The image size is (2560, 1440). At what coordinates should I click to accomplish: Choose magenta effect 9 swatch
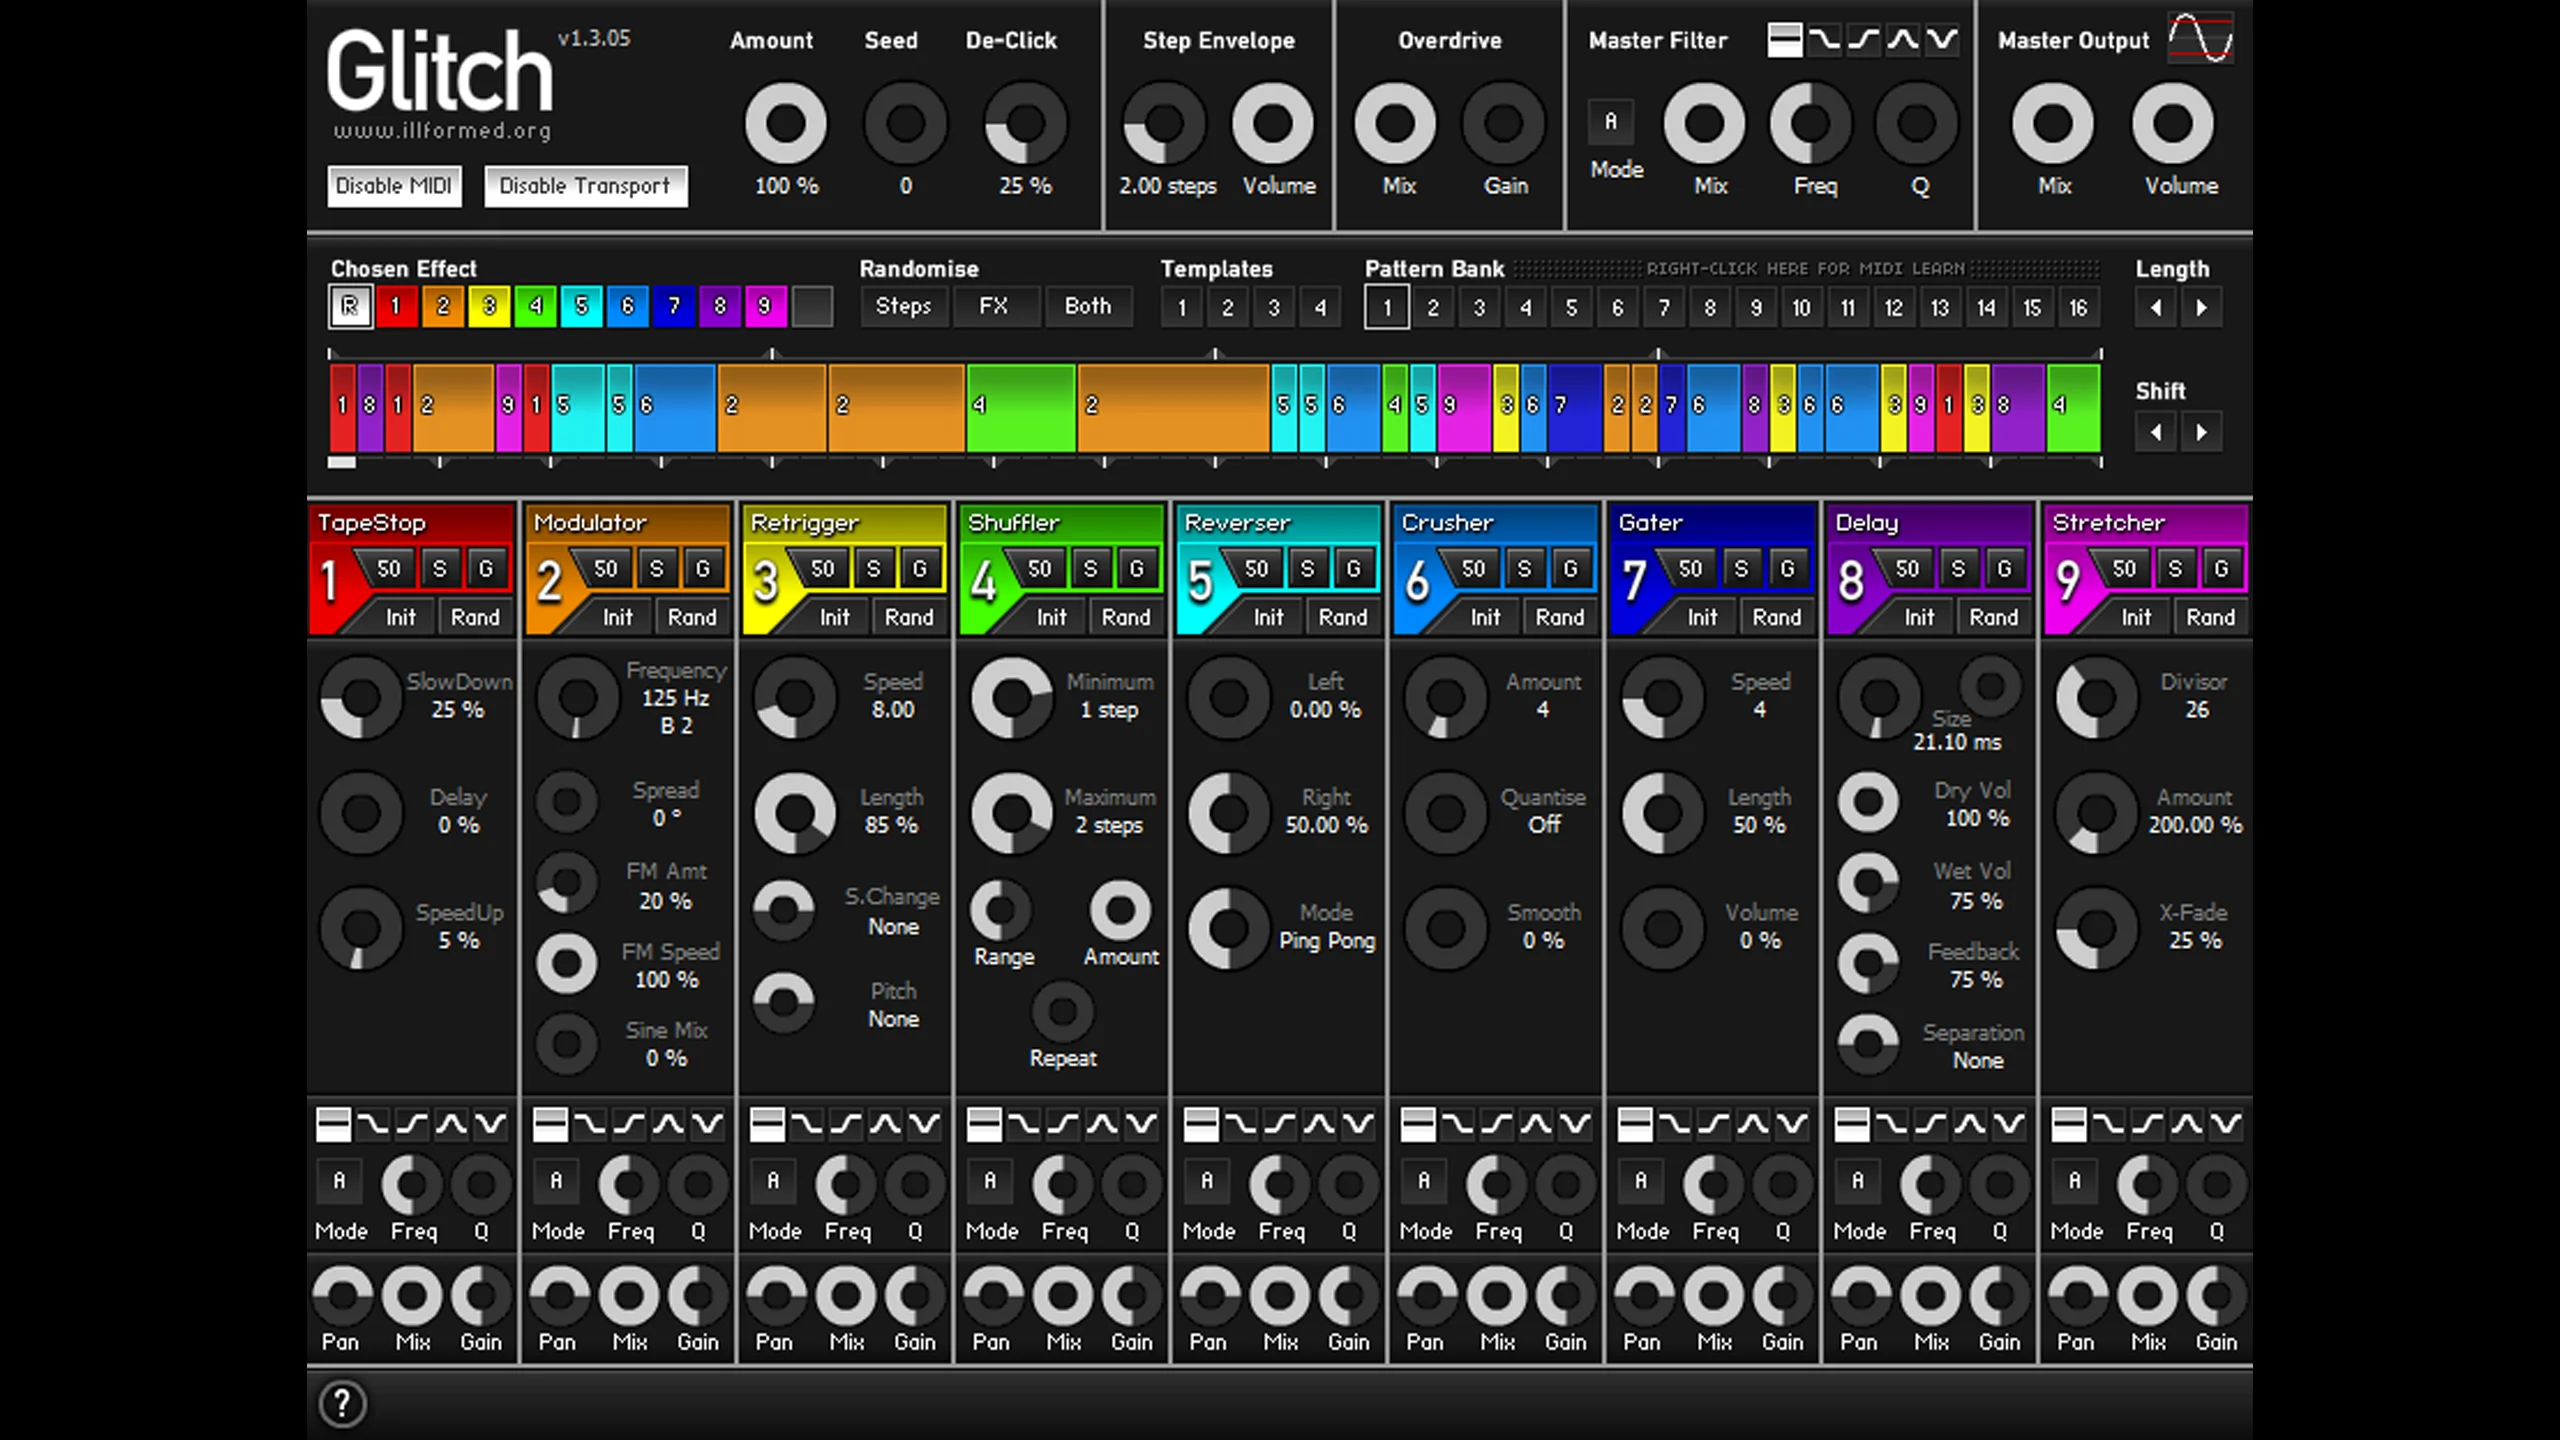766,306
